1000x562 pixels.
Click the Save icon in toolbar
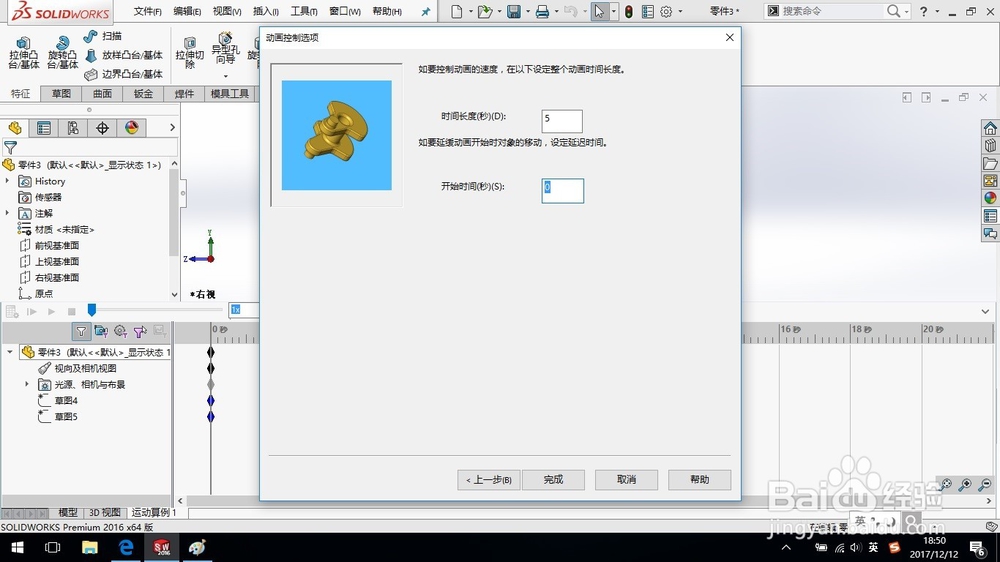[513, 11]
